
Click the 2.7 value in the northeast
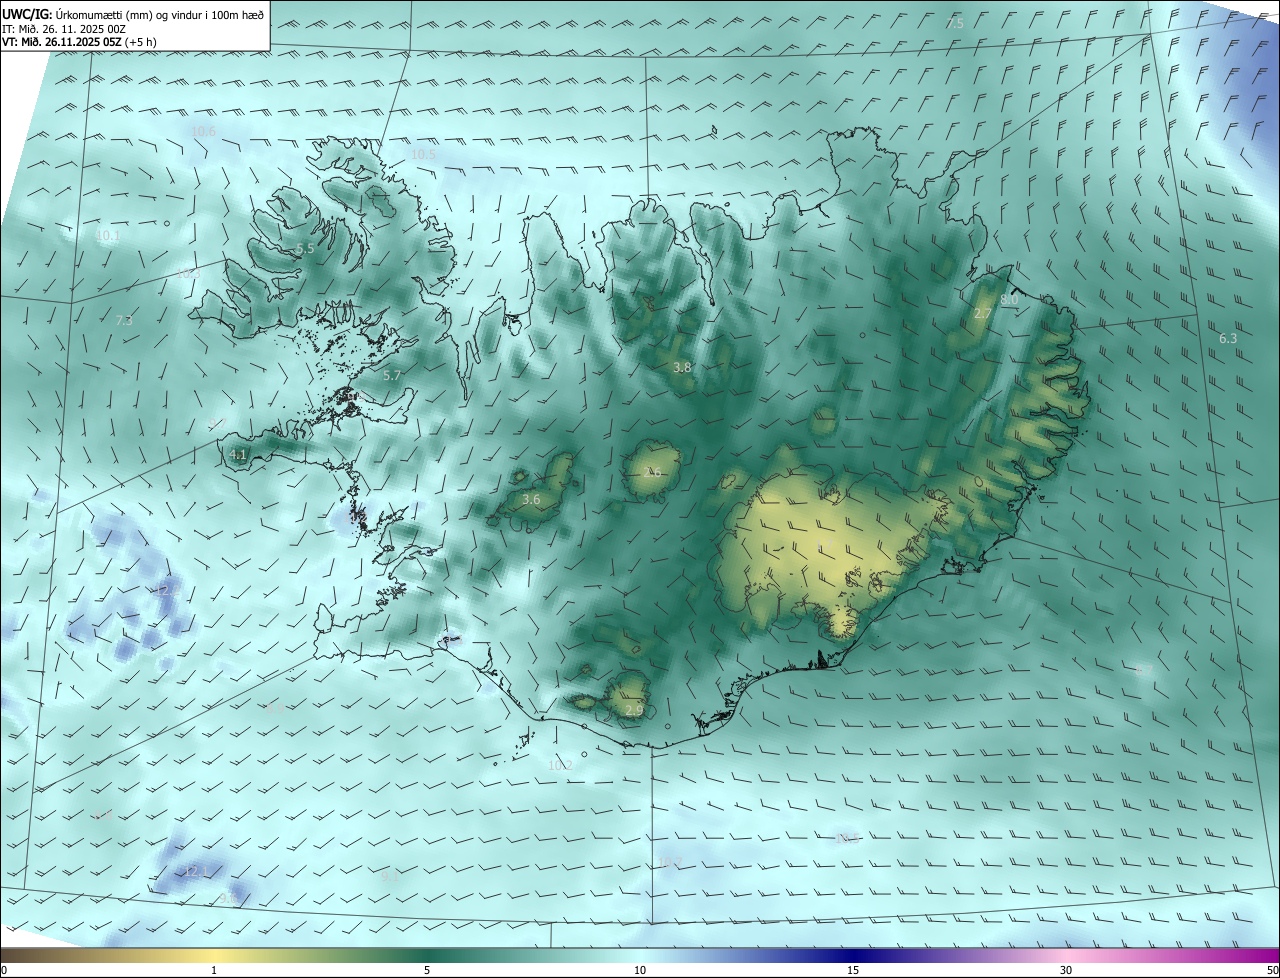tap(983, 313)
